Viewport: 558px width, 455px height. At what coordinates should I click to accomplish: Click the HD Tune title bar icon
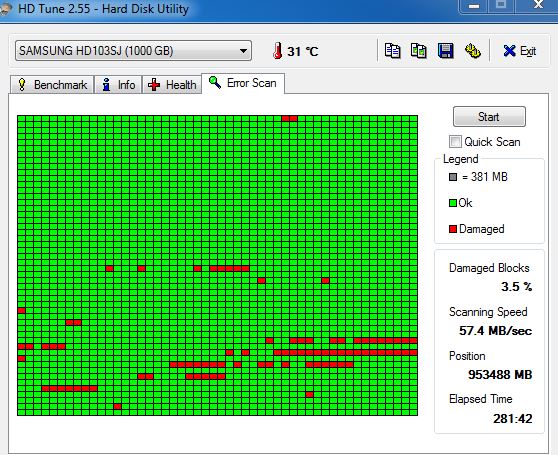pos(6,9)
